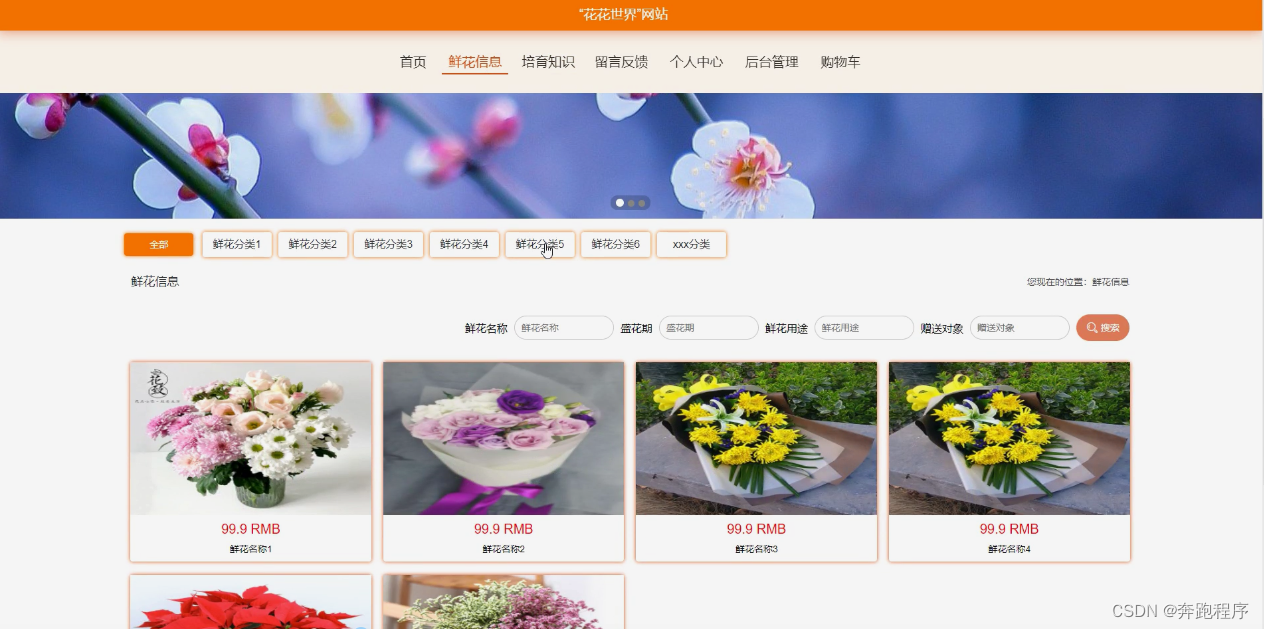This screenshot has width=1264, height=629.
Task: Click the plum blossom banner image
Action: pyautogui.click(x=632, y=155)
